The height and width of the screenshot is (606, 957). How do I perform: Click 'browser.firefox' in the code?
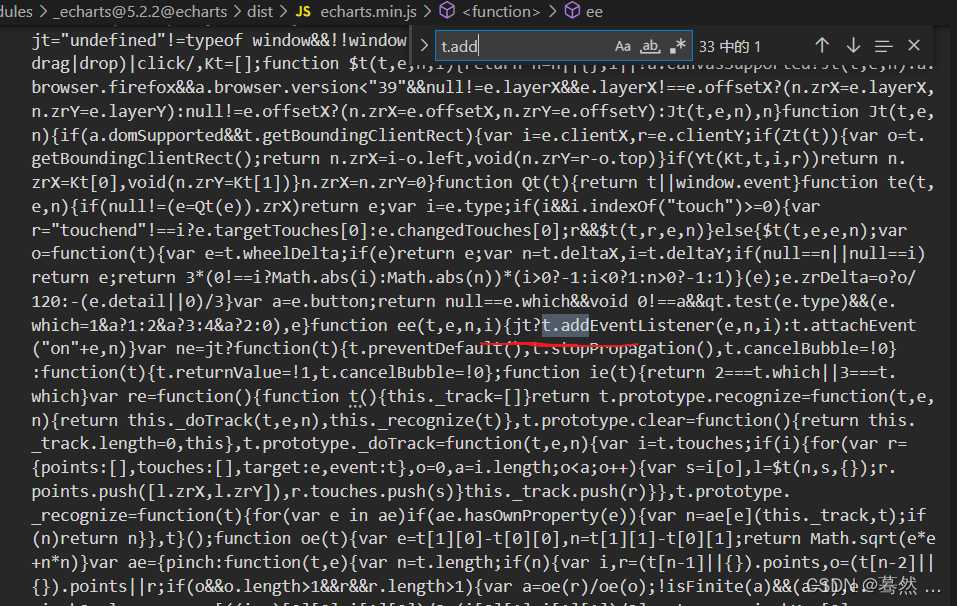(104, 87)
